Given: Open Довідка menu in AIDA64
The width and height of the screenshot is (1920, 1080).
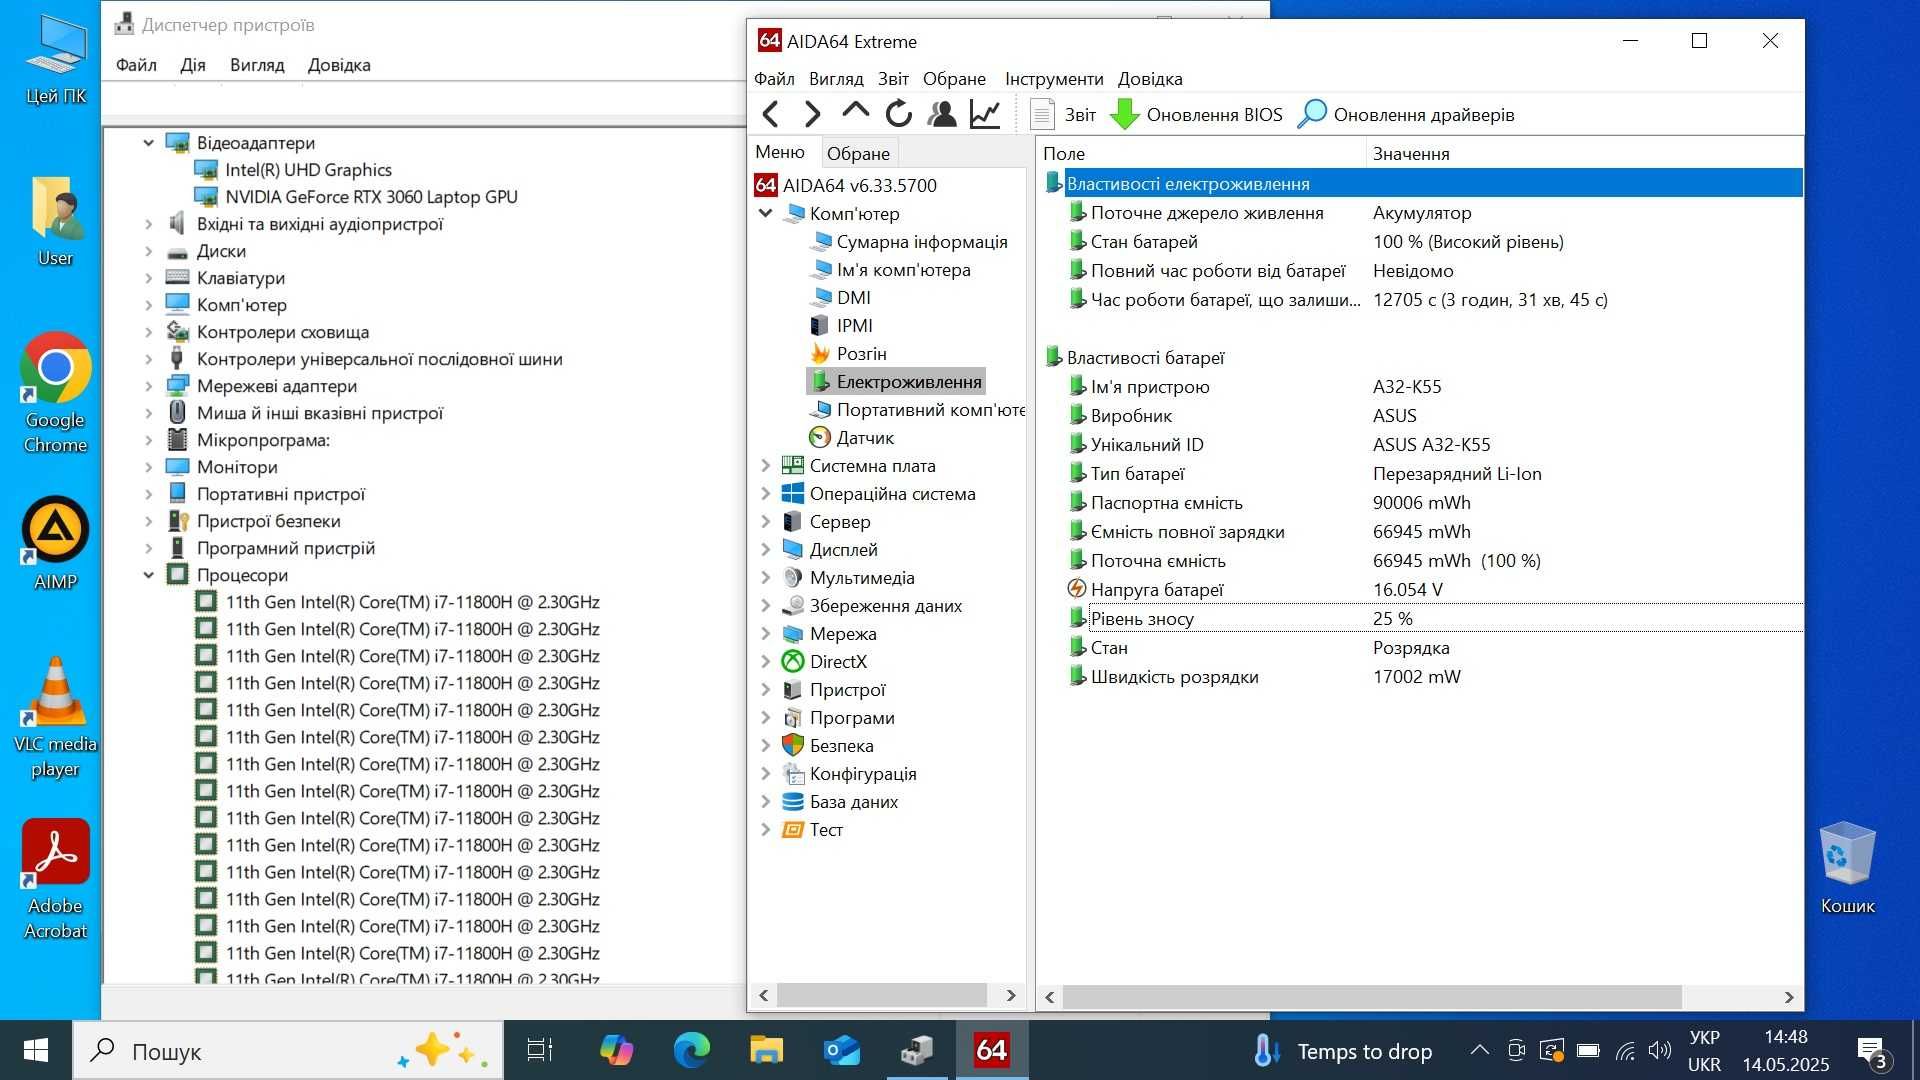Looking at the screenshot, I should [x=1150, y=78].
